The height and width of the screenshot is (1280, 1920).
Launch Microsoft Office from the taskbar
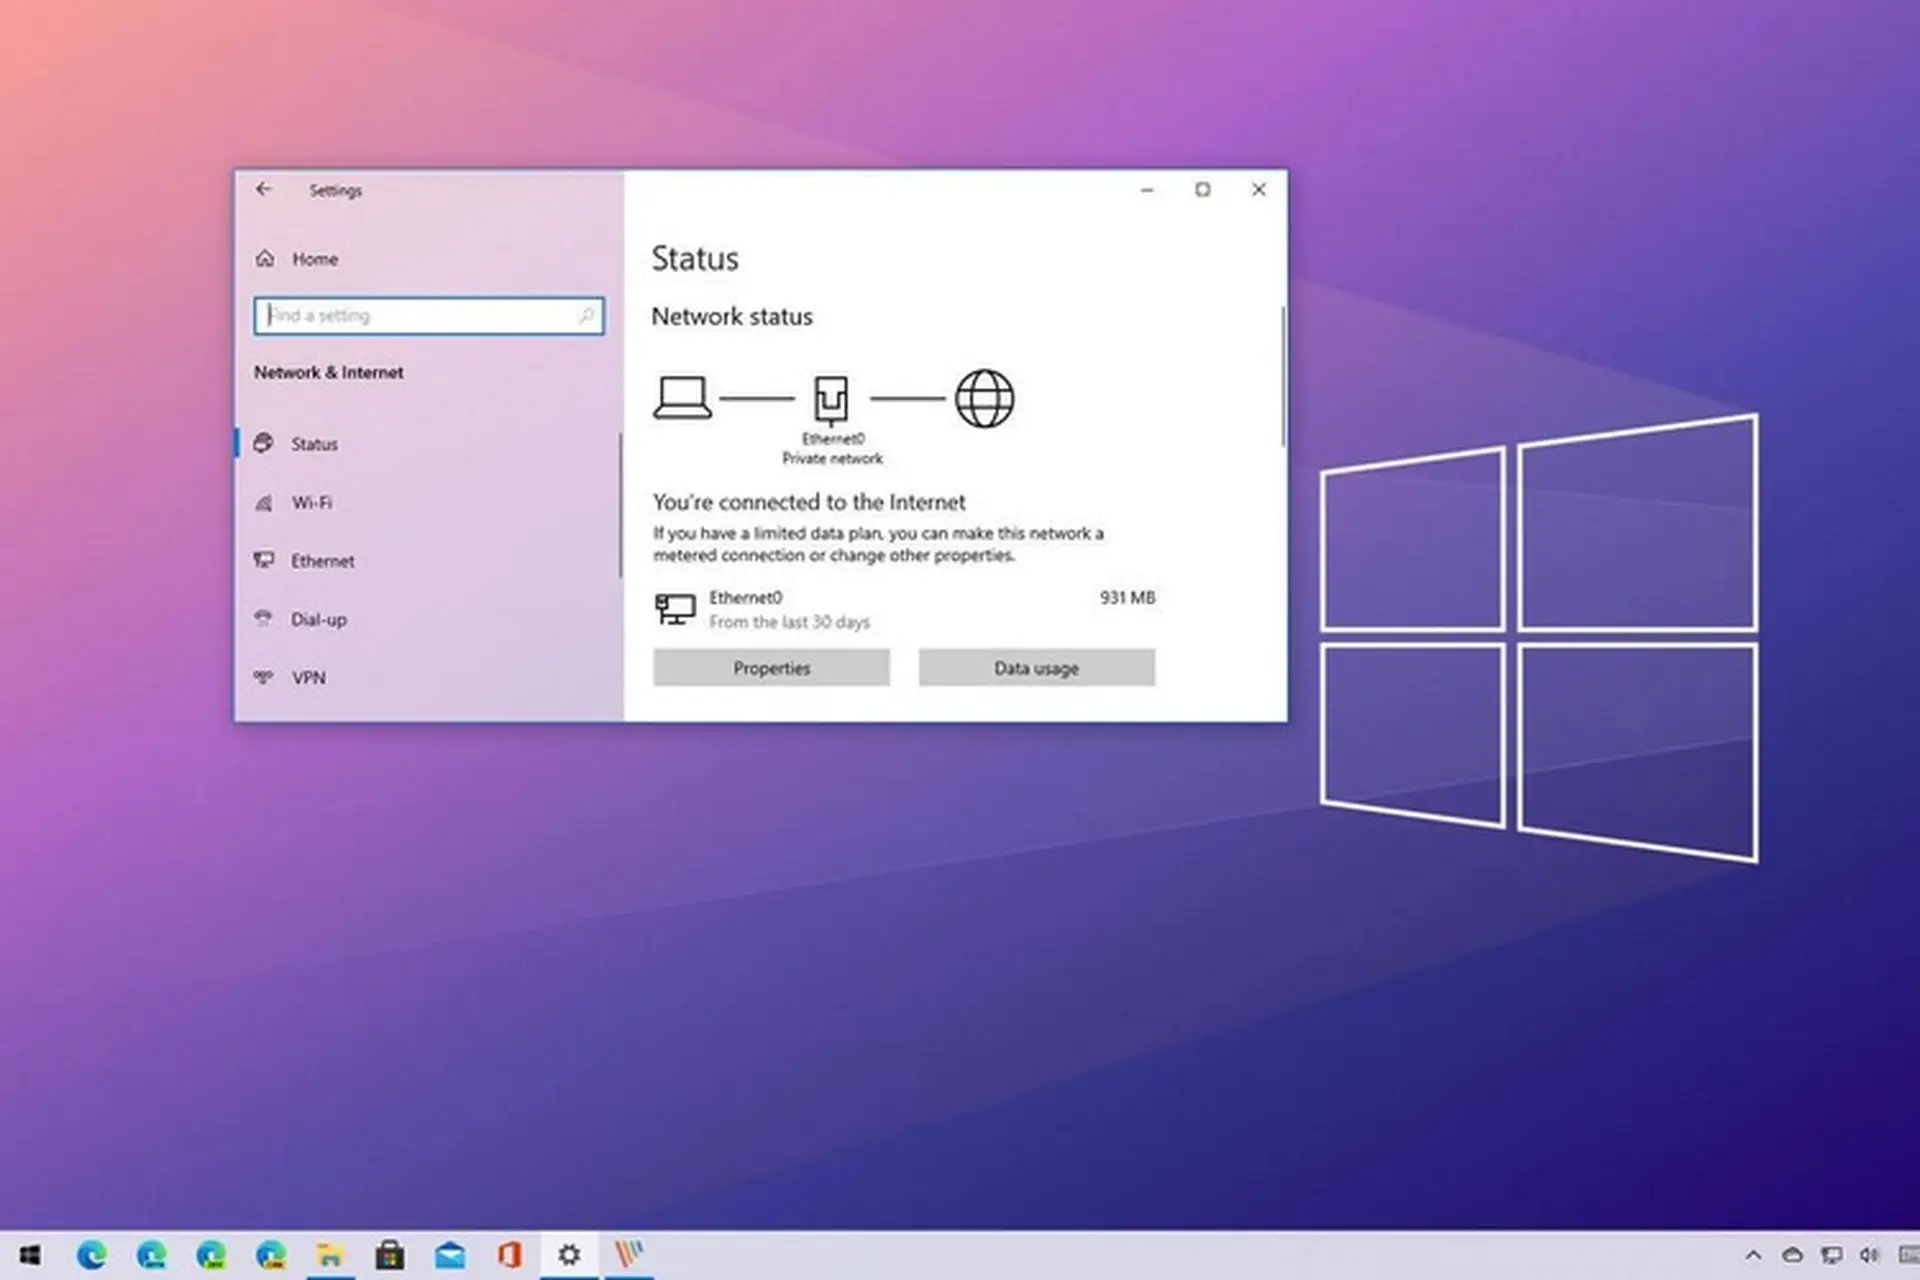coord(510,1254)
